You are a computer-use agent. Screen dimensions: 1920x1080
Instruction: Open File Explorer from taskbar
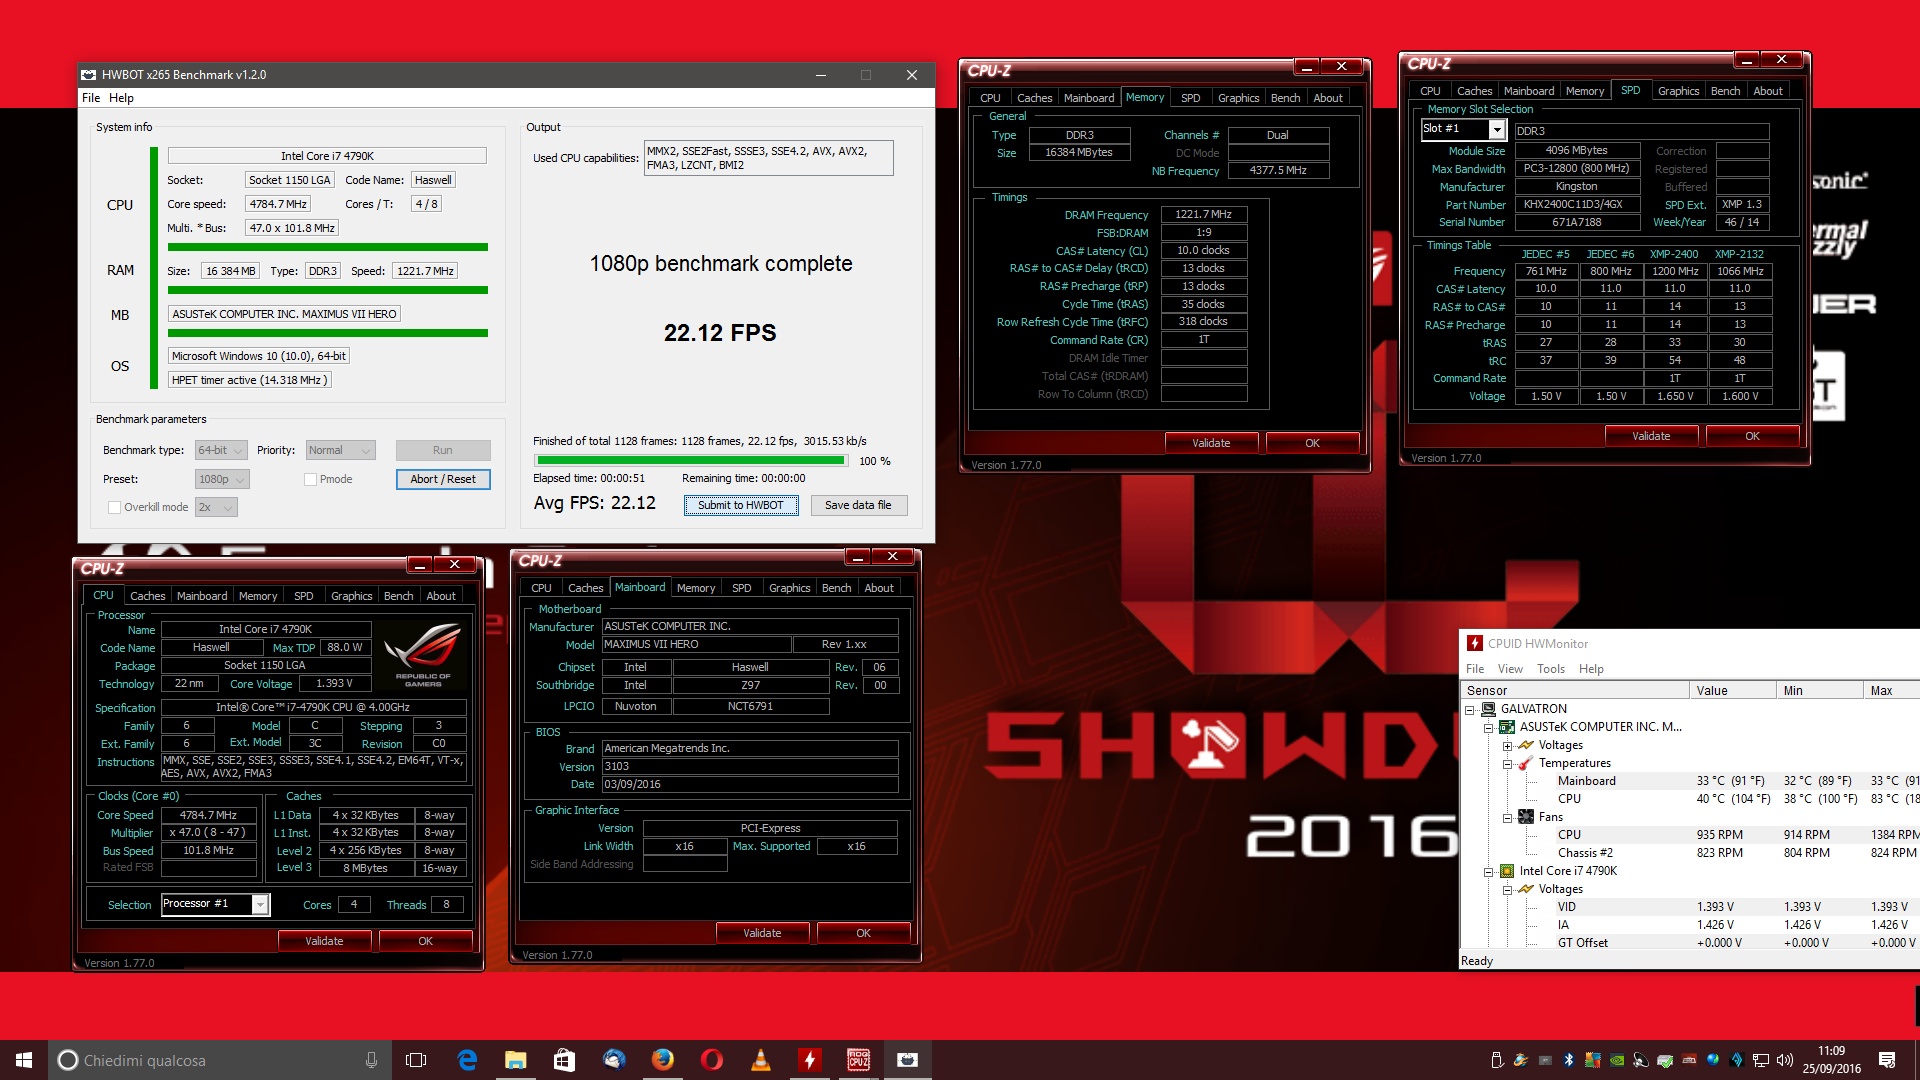516,1060
